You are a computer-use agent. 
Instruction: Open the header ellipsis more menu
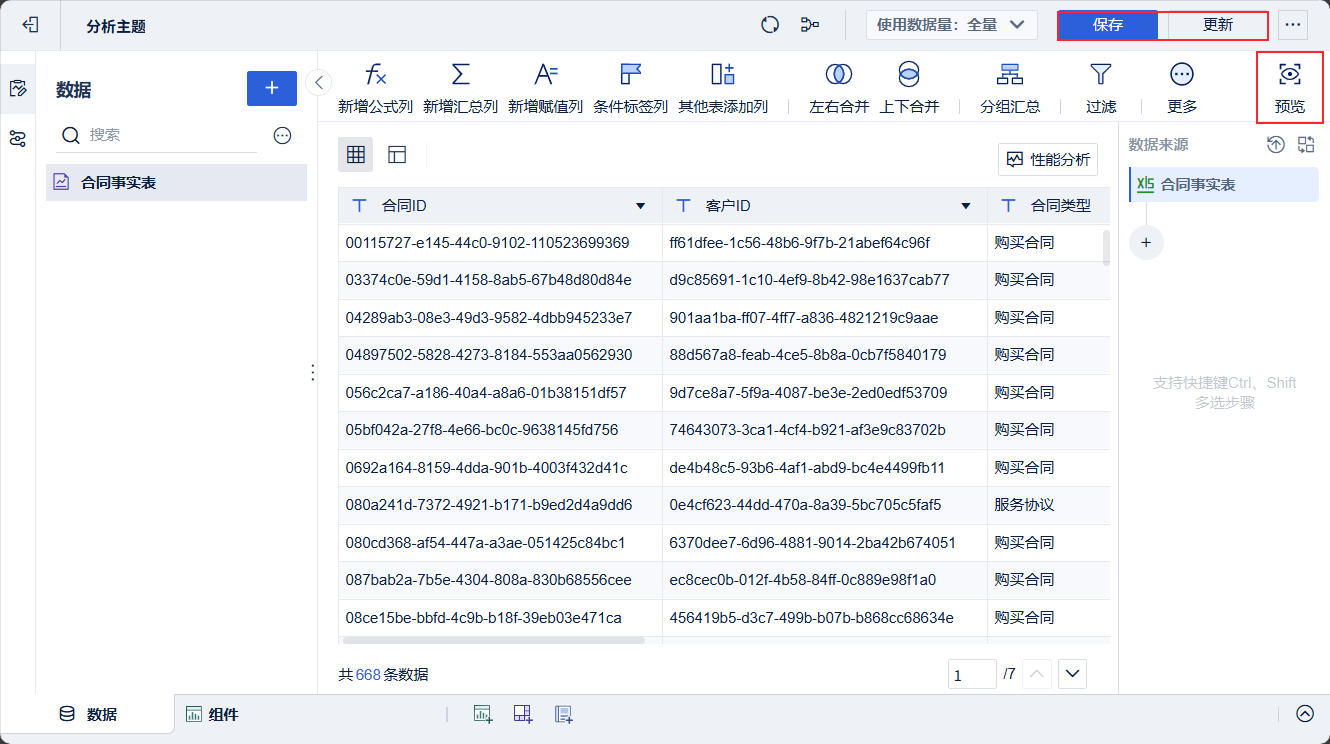(1293, 25)
